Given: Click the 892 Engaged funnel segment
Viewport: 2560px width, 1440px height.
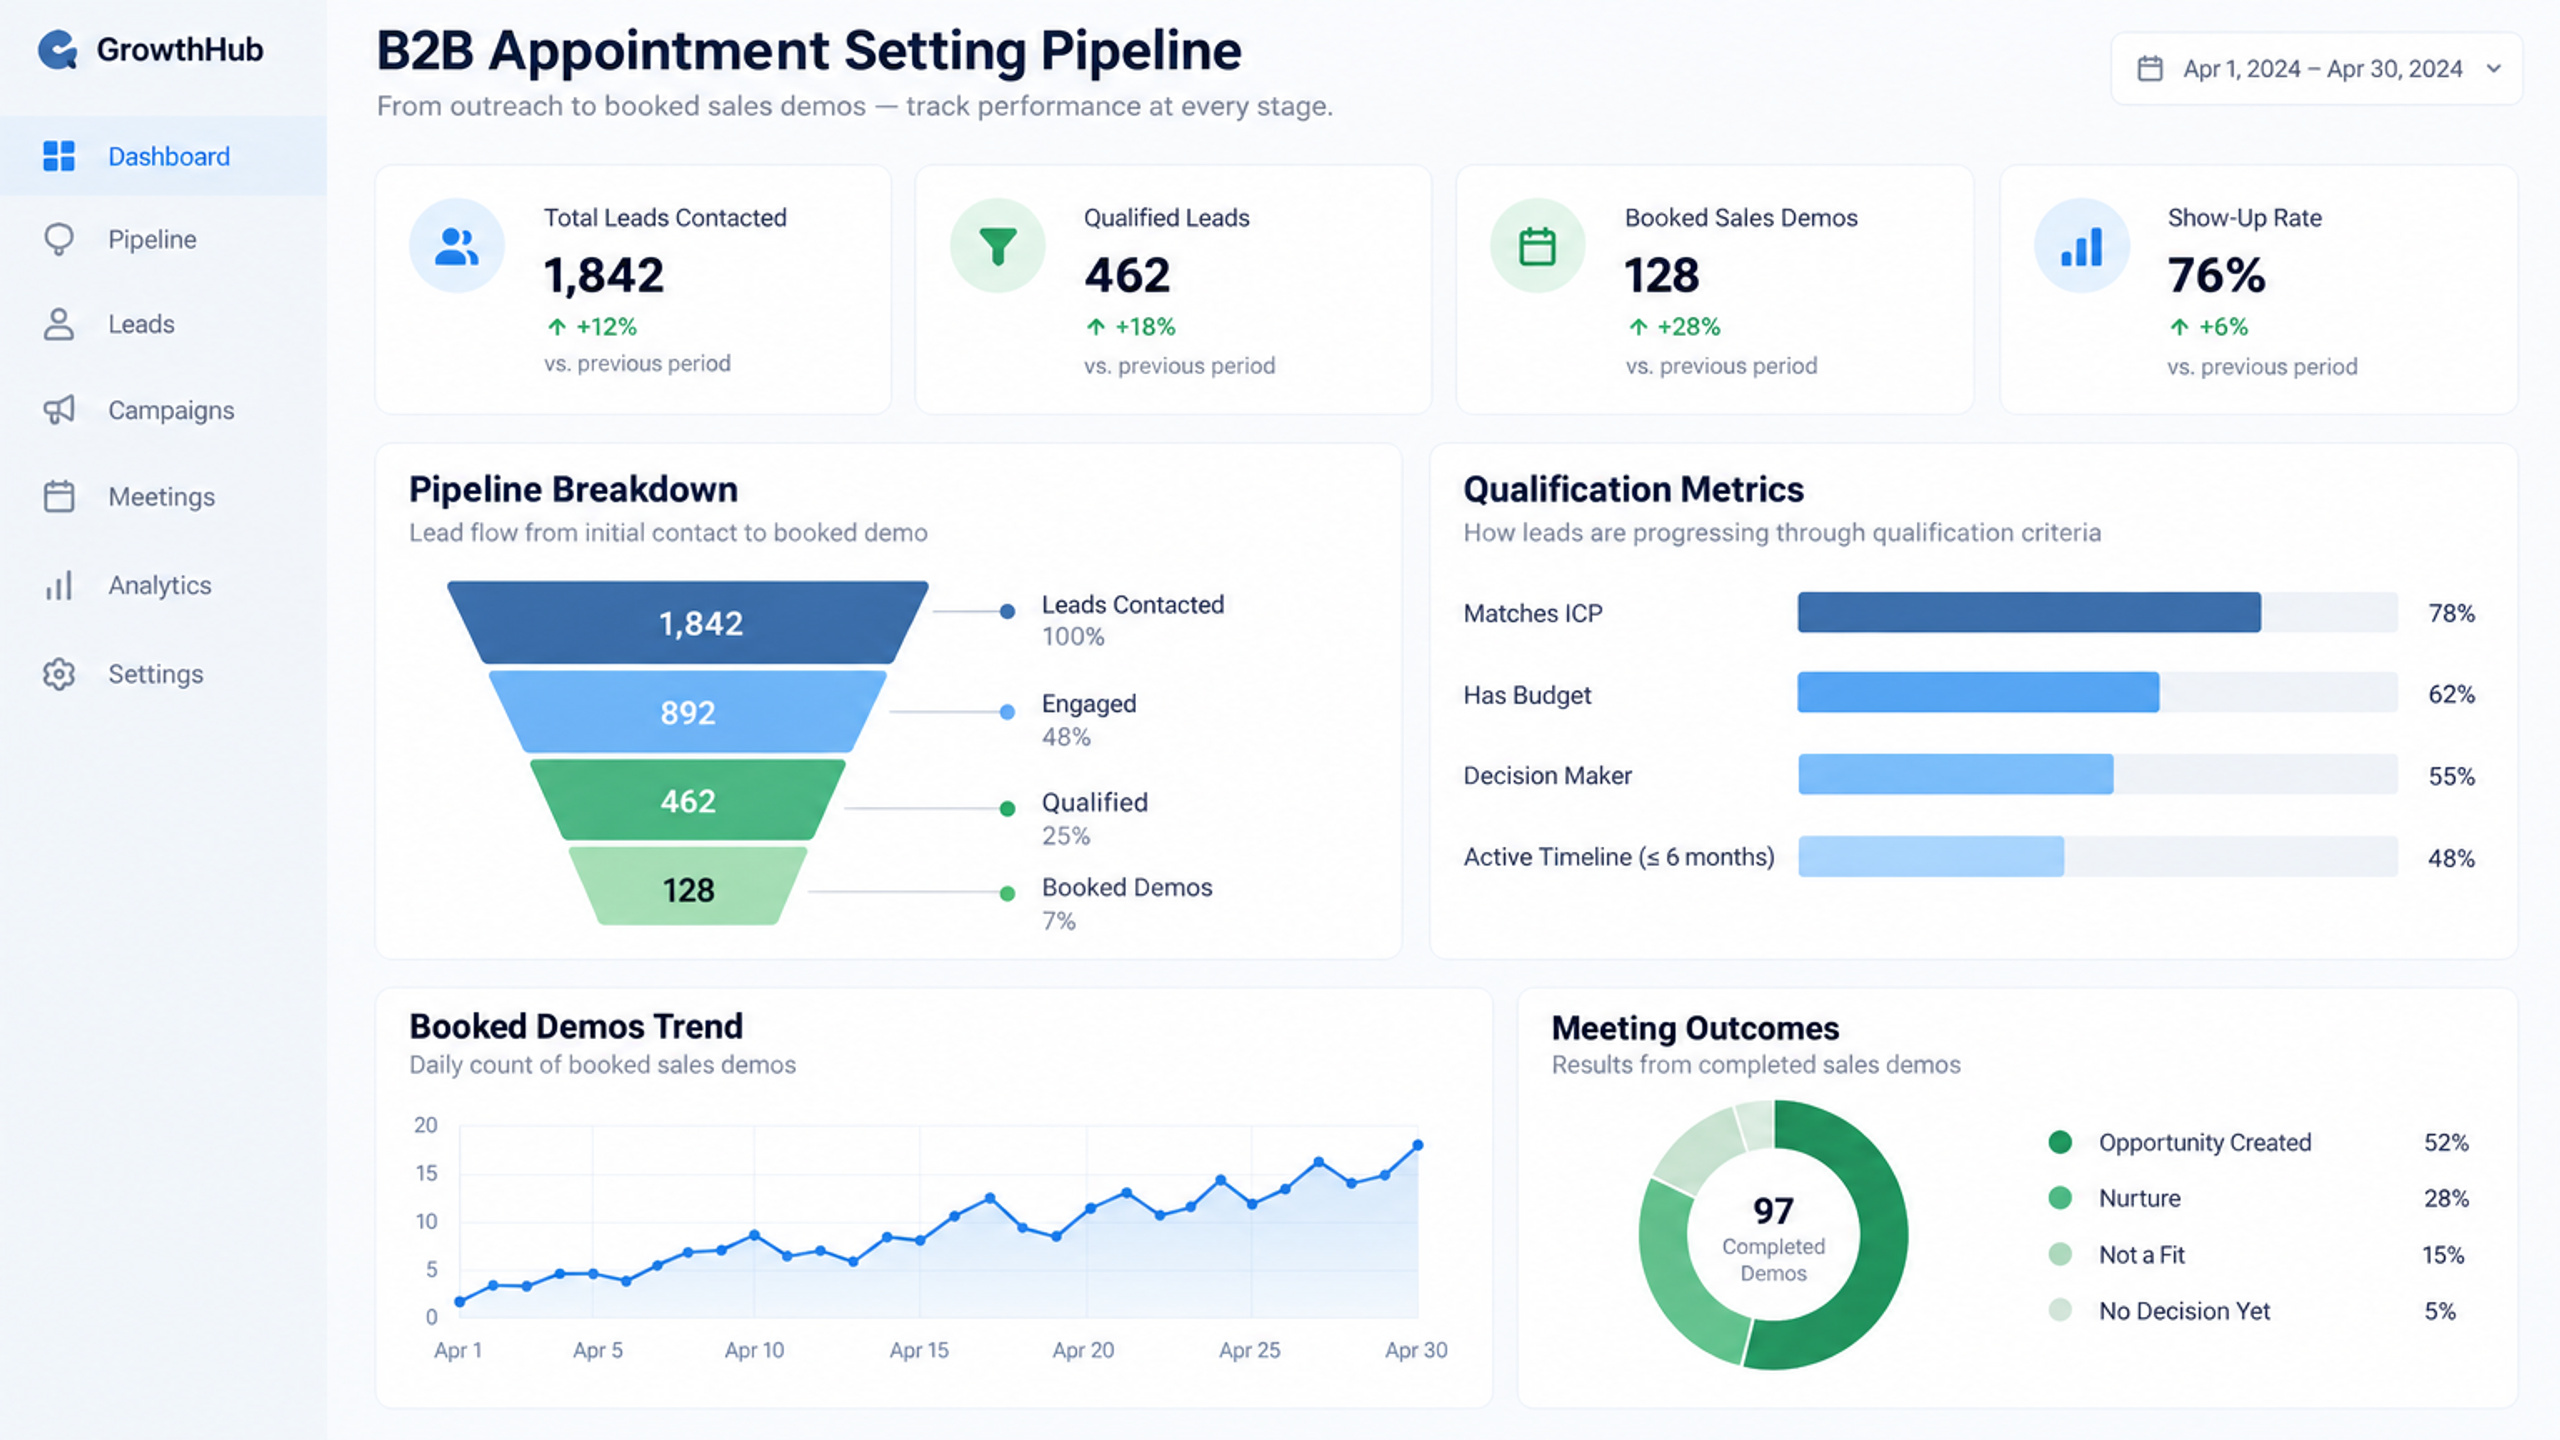Looking at the screenshot, I should [688, 712].
